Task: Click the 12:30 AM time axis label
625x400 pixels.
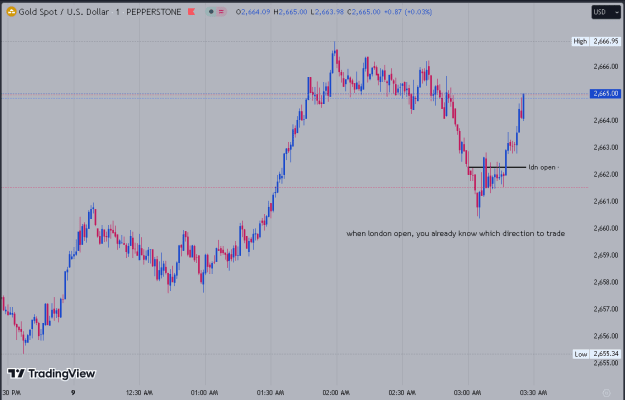Action: coord(139,393)
